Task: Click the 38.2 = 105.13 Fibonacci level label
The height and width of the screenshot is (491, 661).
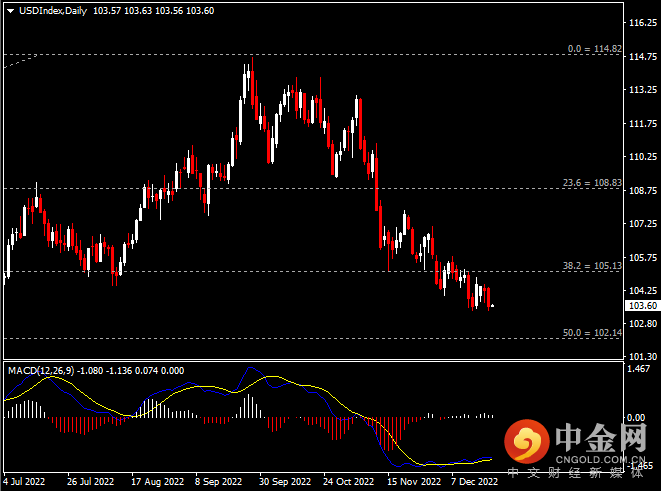Action: pyautogui.click(x=595, y=267)
